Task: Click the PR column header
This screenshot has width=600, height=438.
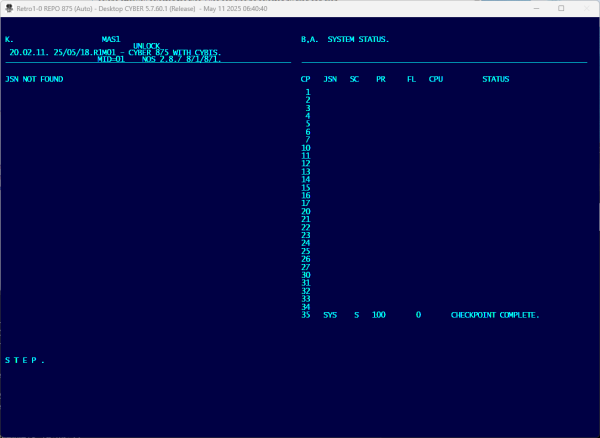Action: [x=380, y=78]
